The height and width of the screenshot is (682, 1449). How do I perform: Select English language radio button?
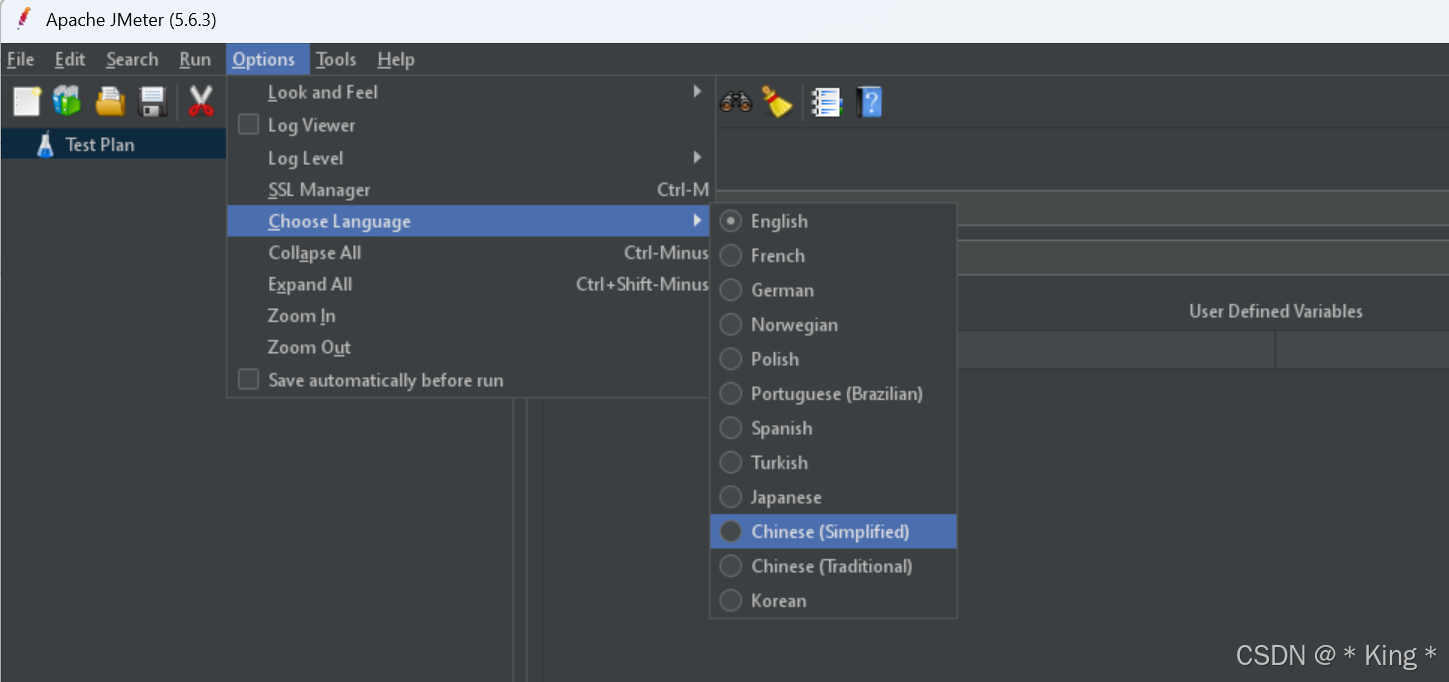tap(731, 221)
